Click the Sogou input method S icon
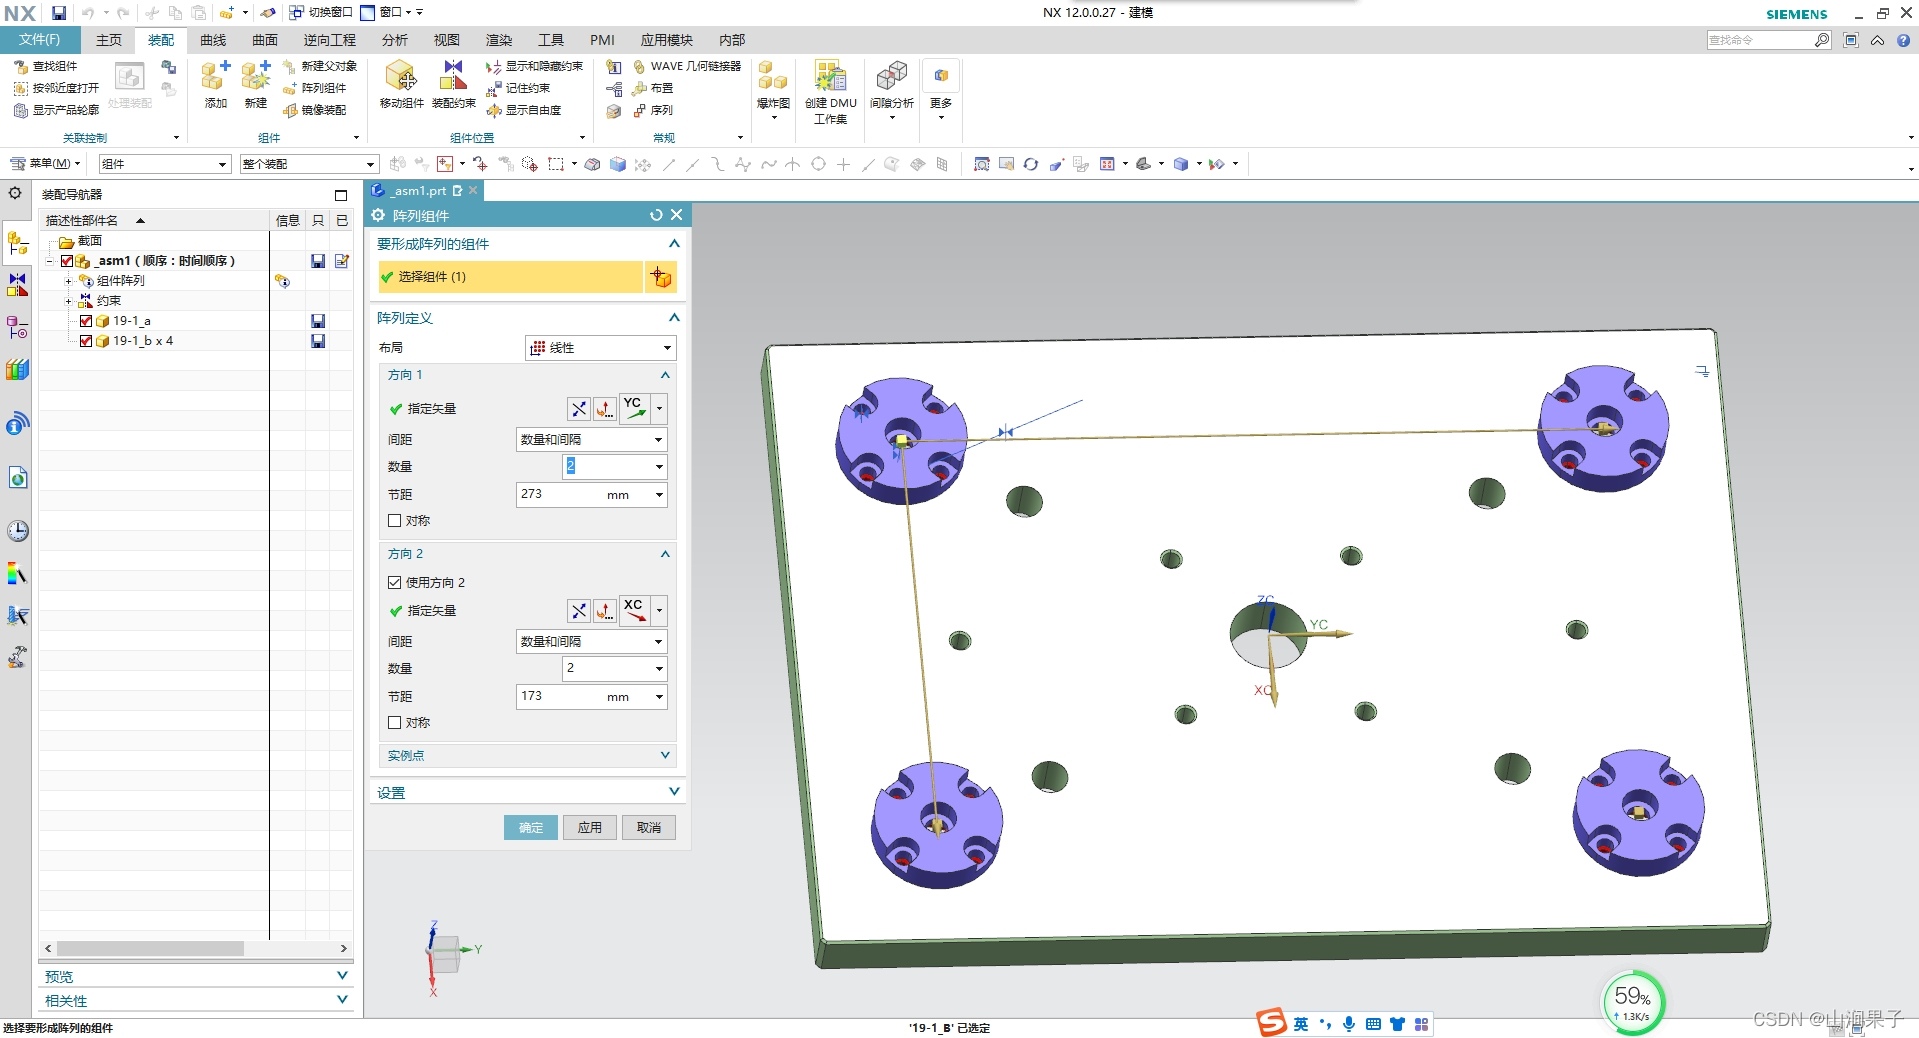Viewport: 1919px width, 1038px height. click(x=1271, y=1022)
